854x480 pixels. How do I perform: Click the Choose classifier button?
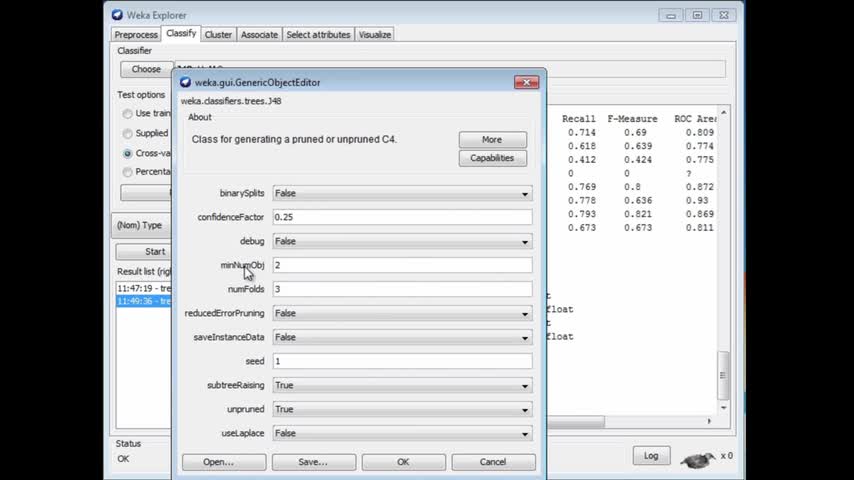point(146,69)
